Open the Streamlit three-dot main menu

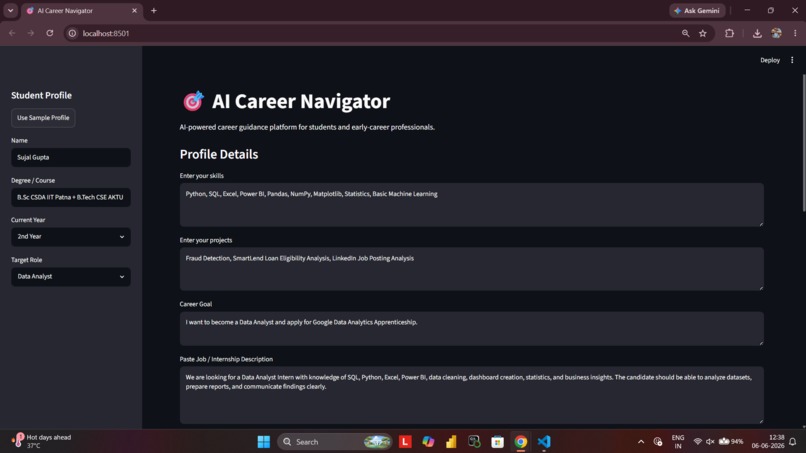click(x=792, y=60)
